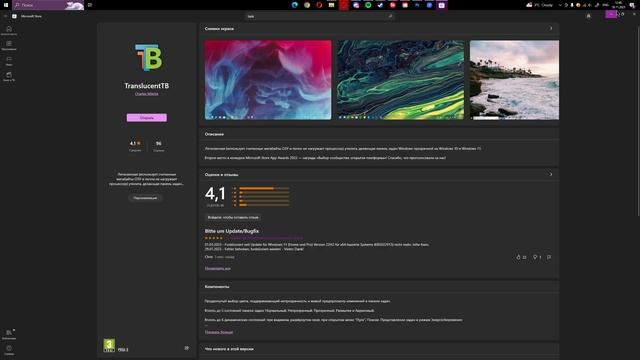The width and height of the screenshot is (640, 360).
Task: Click the Microsoft Store icon on taskbar
Action: pyautogui.click(x=442, y=5)
